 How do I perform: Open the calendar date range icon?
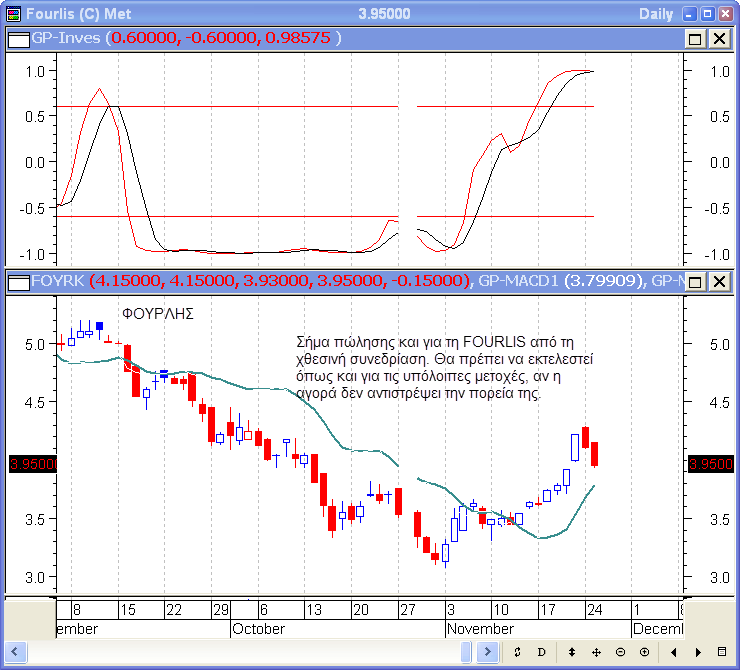[723, 652]
